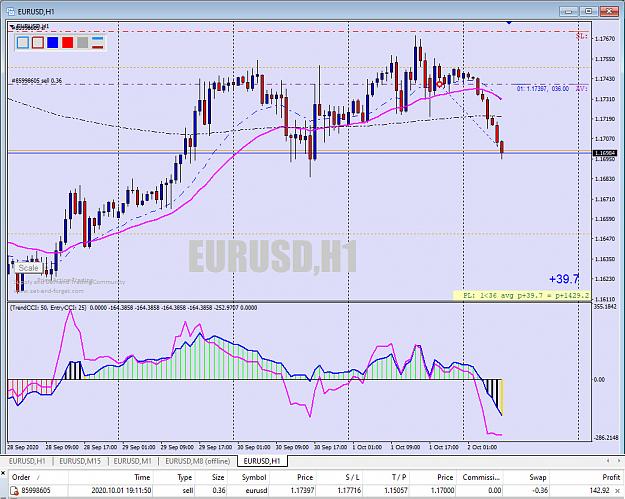Click the blue and red lines icon
This screenshot has height=499, width=625.
(x=98, y=43)
